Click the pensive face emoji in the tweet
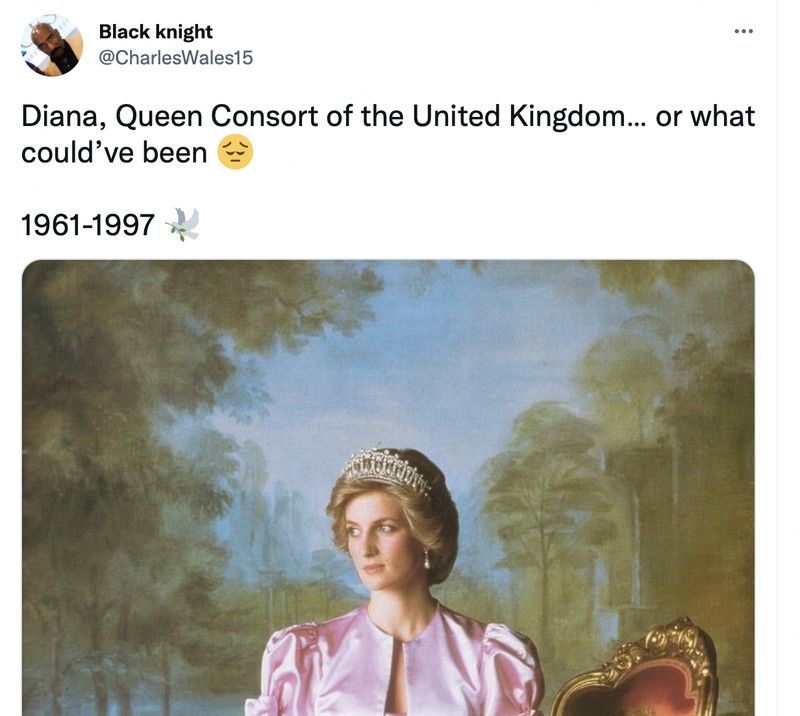The height and width of the screenshot is (716, 800). 234,153
